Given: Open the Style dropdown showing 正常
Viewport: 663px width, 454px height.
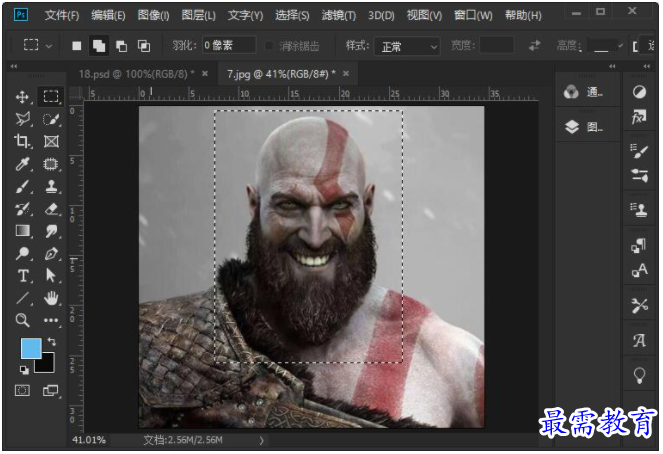Looking at the screenshot, I should tap(407, 46).
